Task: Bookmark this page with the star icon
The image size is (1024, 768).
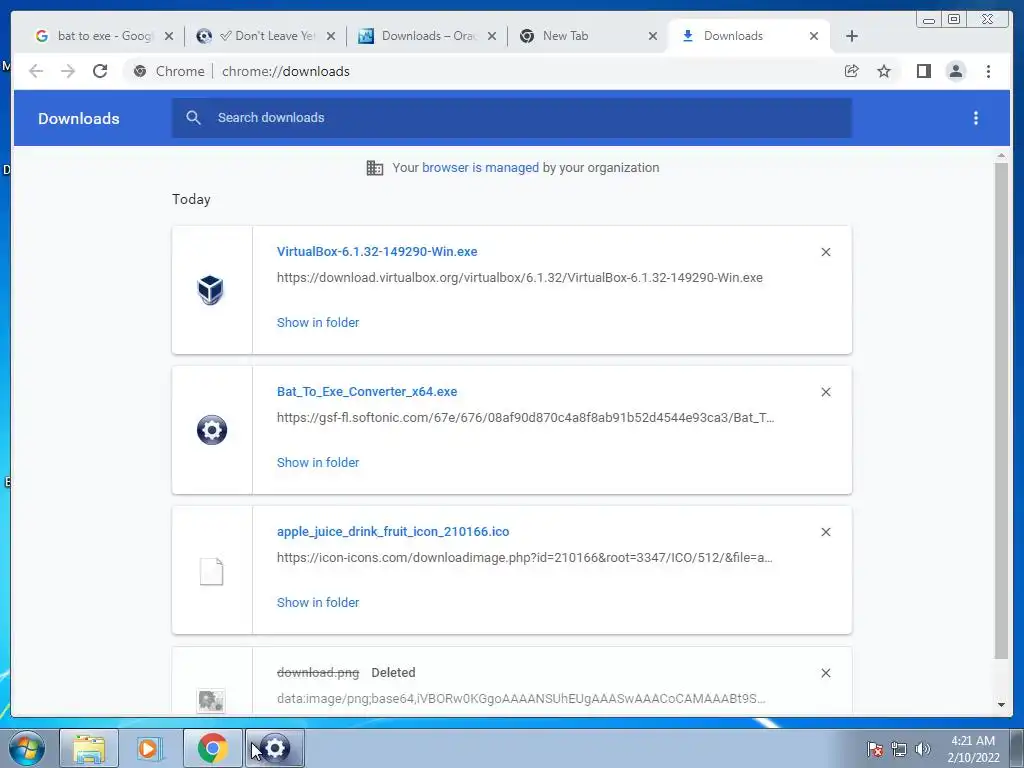Action: pyautogui.click(x=884, y=71)
